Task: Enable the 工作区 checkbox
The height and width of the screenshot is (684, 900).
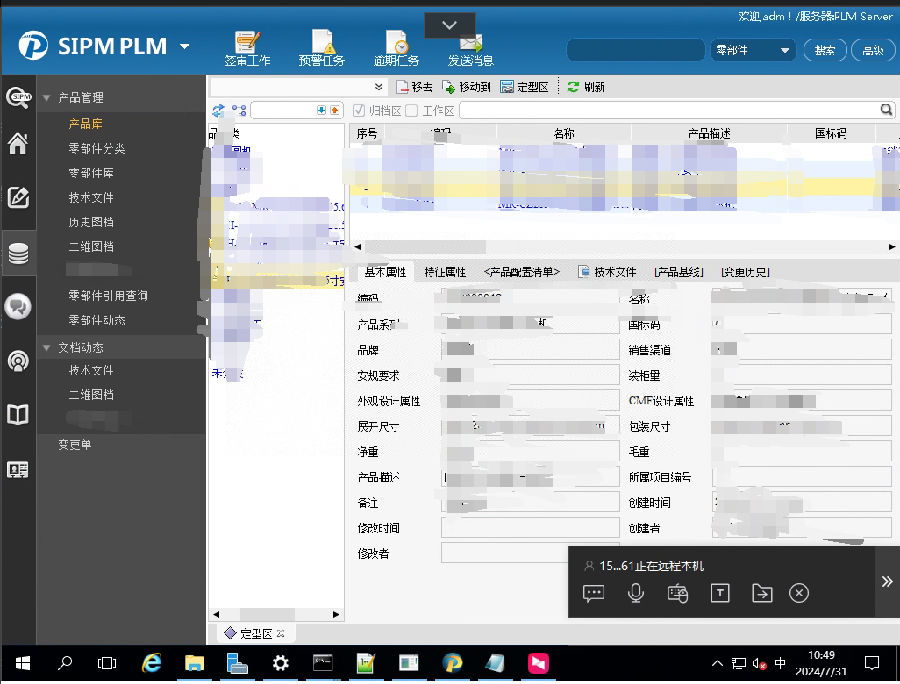Action: coord(412,111)
